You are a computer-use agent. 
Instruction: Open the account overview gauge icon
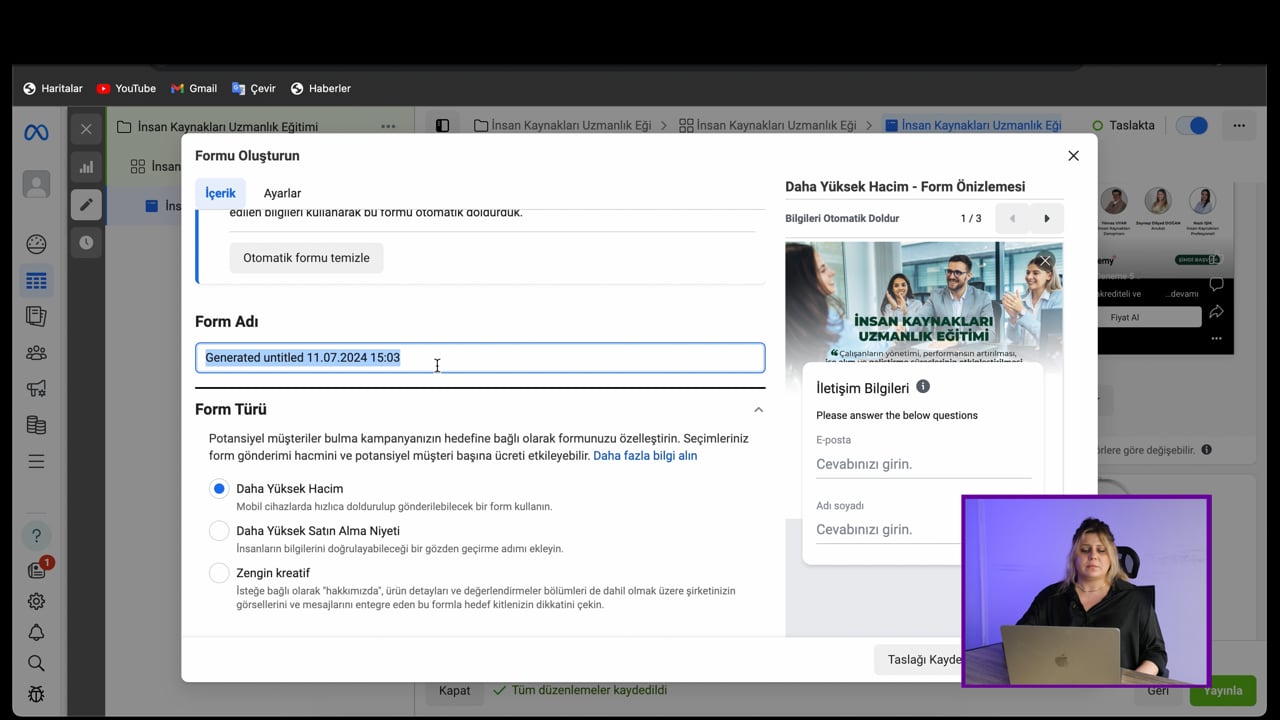(x=36, y=244)
